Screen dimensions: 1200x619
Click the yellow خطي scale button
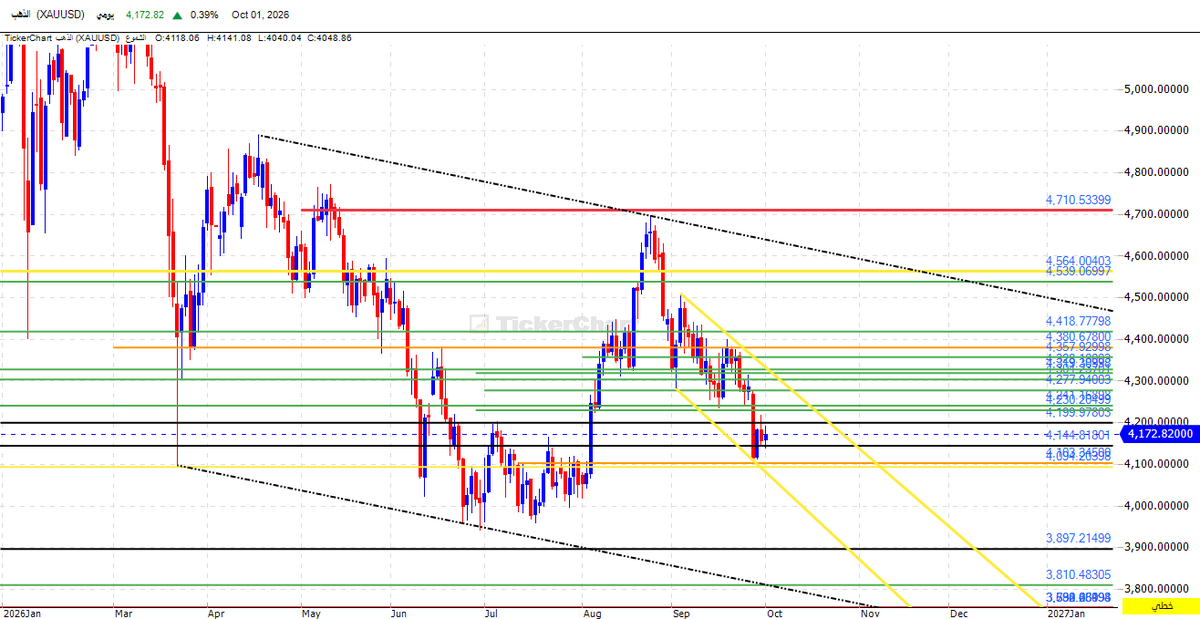1161,606
